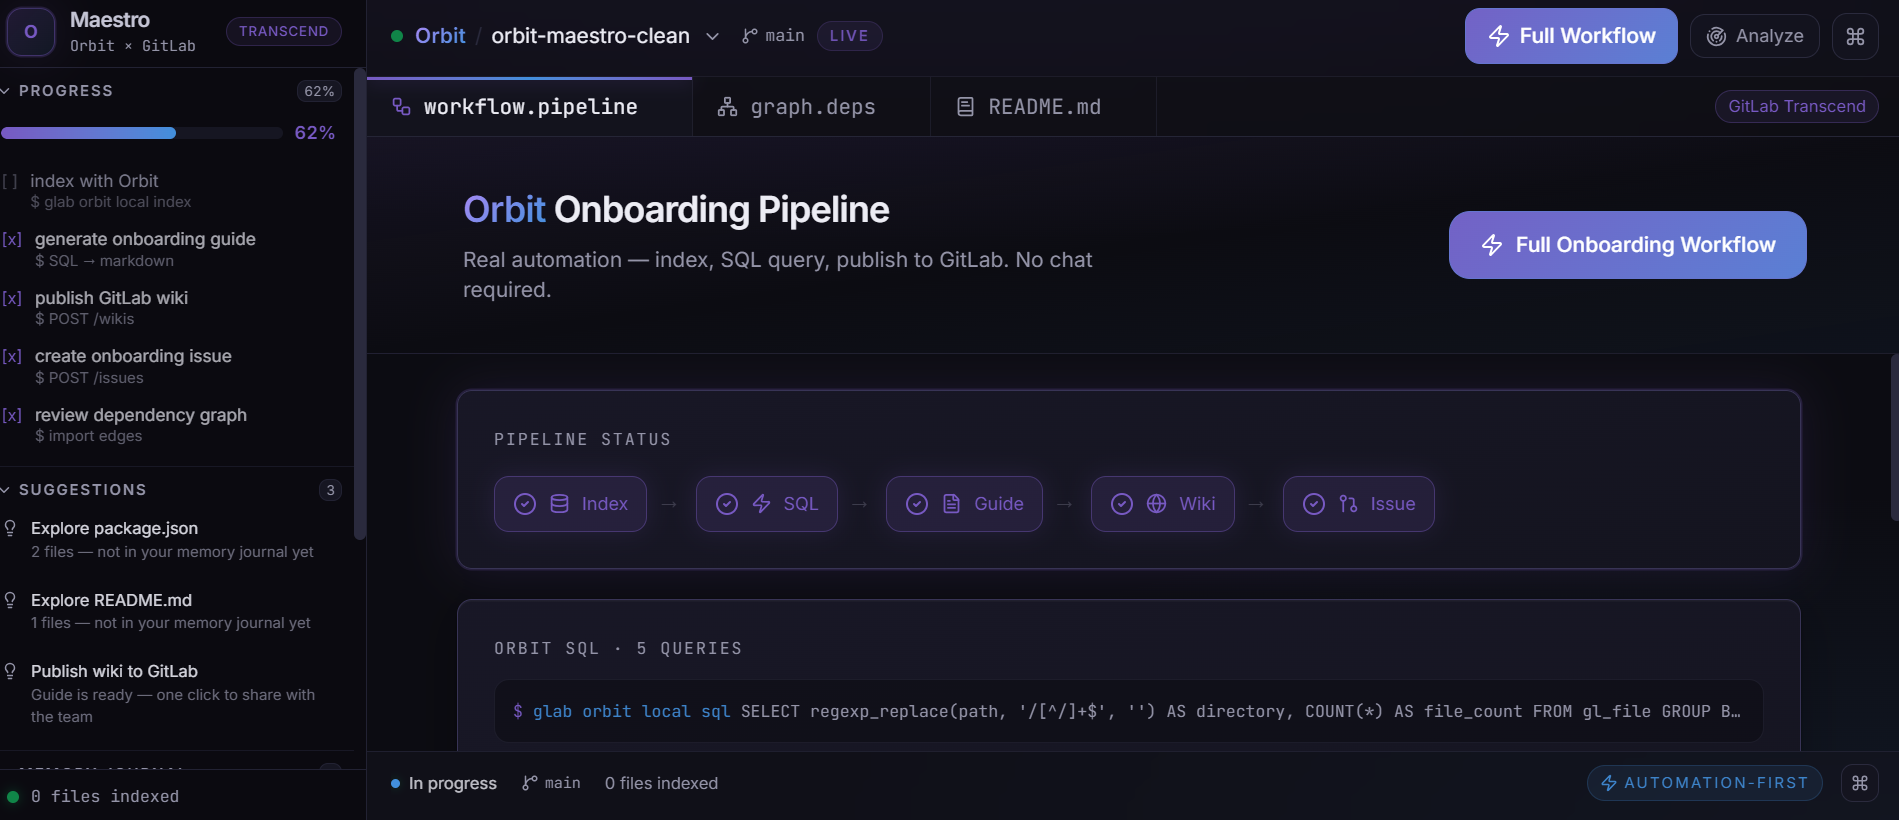Click the Orbit breadcrumb link
Image resolution: width=1899 pixels, height=820 pixels.
[440, 36]
